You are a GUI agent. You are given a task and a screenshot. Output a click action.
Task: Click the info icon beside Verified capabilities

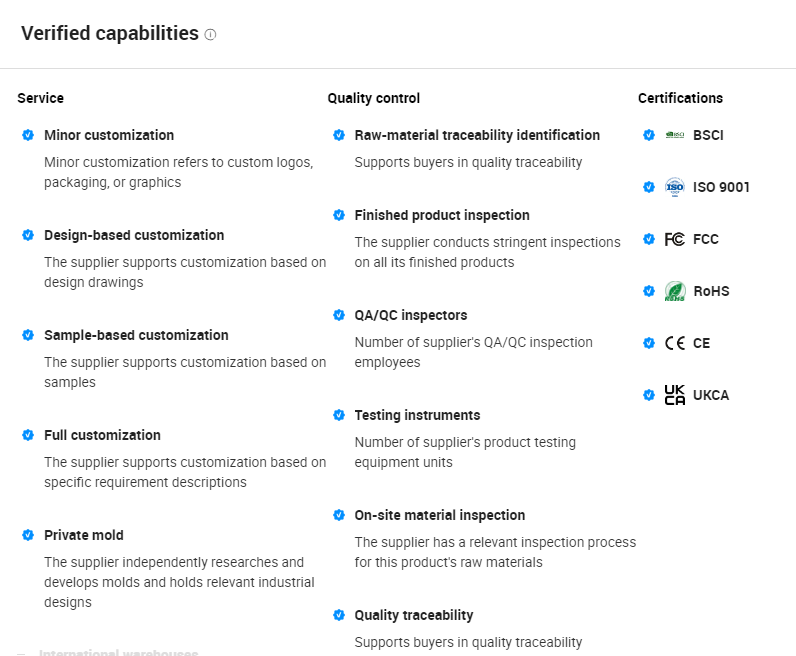click(210, 35)
